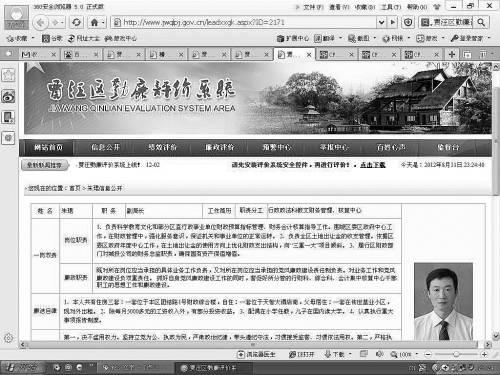Click the browser search box field
This screenshot has width=500, height=375.
[x=446, y=22]
